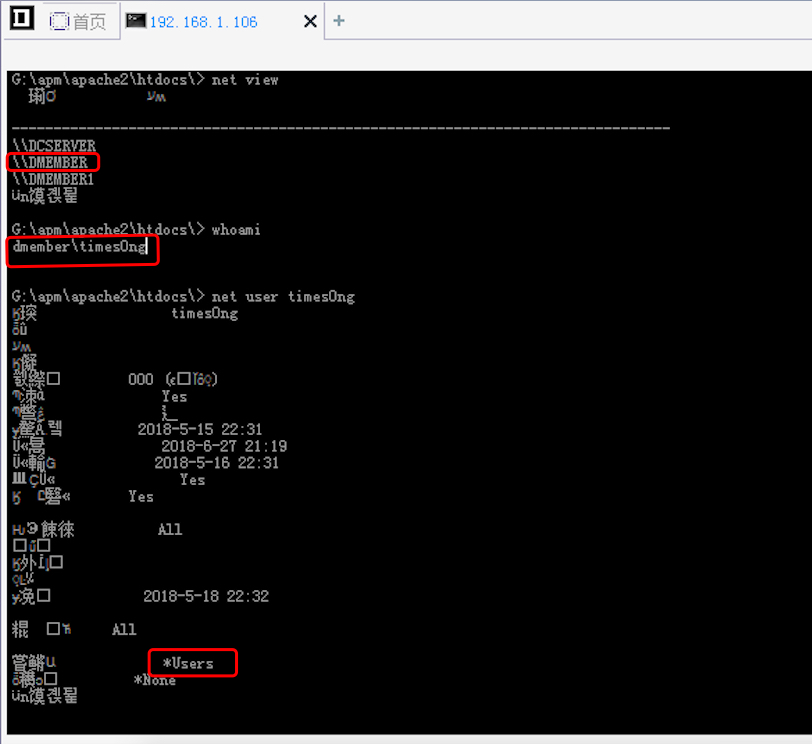Click the \\DMEMBER1 host line
Viewport: 812px width, 744px height.
coord(53,179)
